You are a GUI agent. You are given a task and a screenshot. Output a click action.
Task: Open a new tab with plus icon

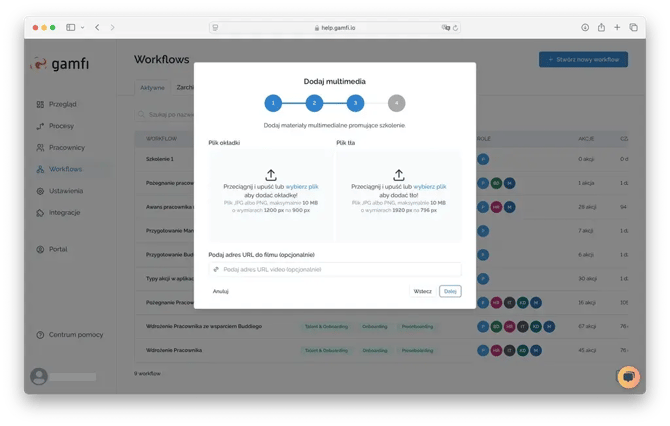617,27
